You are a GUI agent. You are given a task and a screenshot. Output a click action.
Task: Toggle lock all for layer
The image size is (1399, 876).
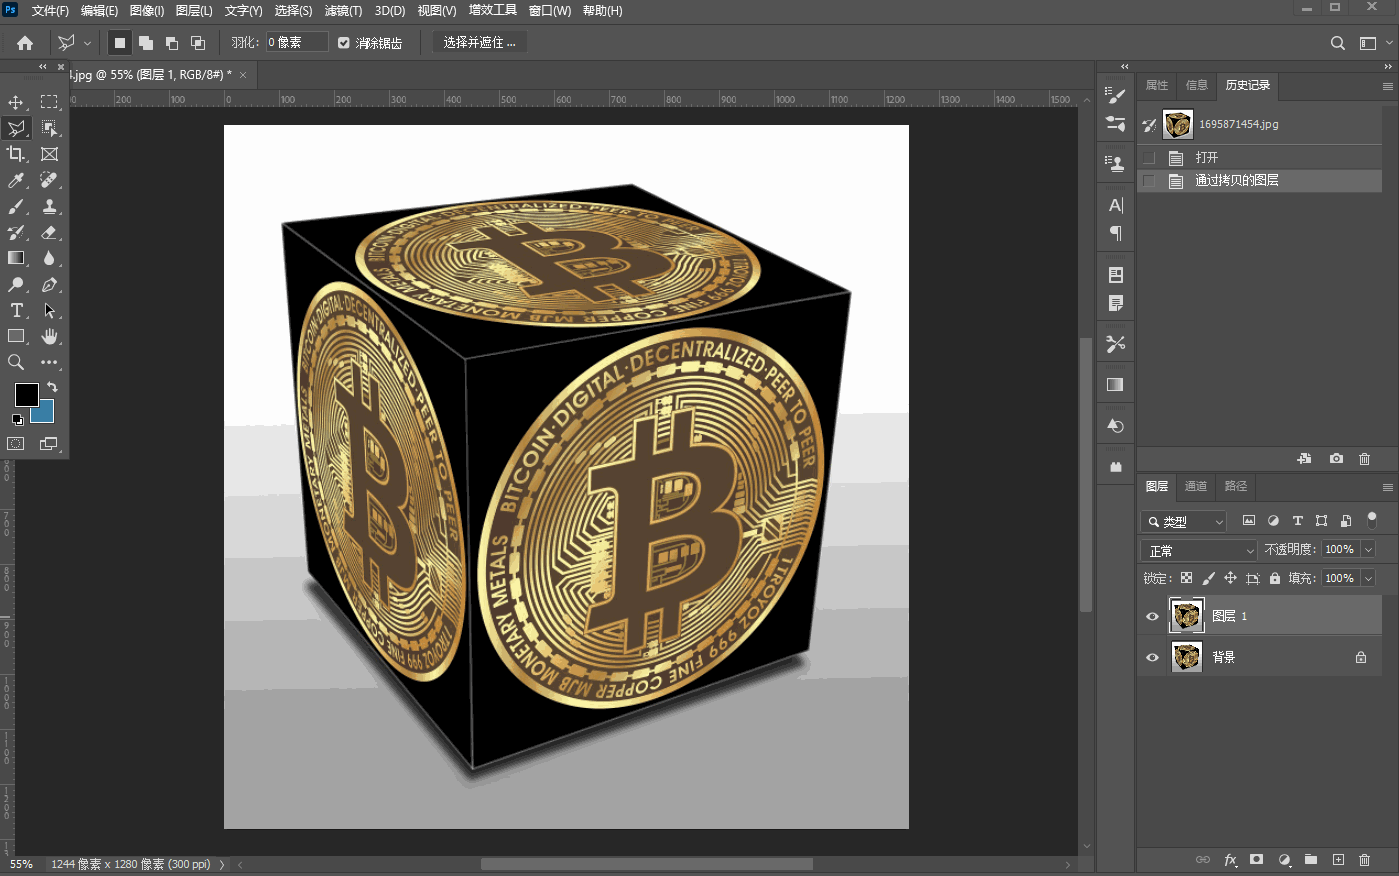coord(1274,578)
